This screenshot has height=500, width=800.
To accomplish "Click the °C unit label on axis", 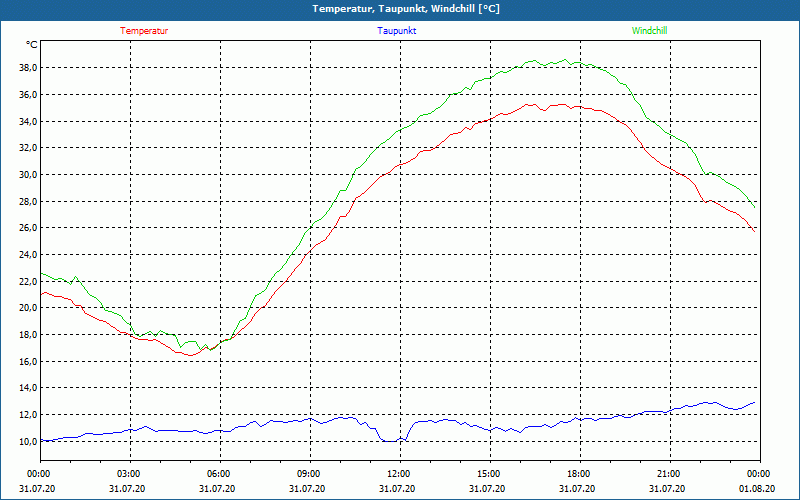I will click(32, 45).
